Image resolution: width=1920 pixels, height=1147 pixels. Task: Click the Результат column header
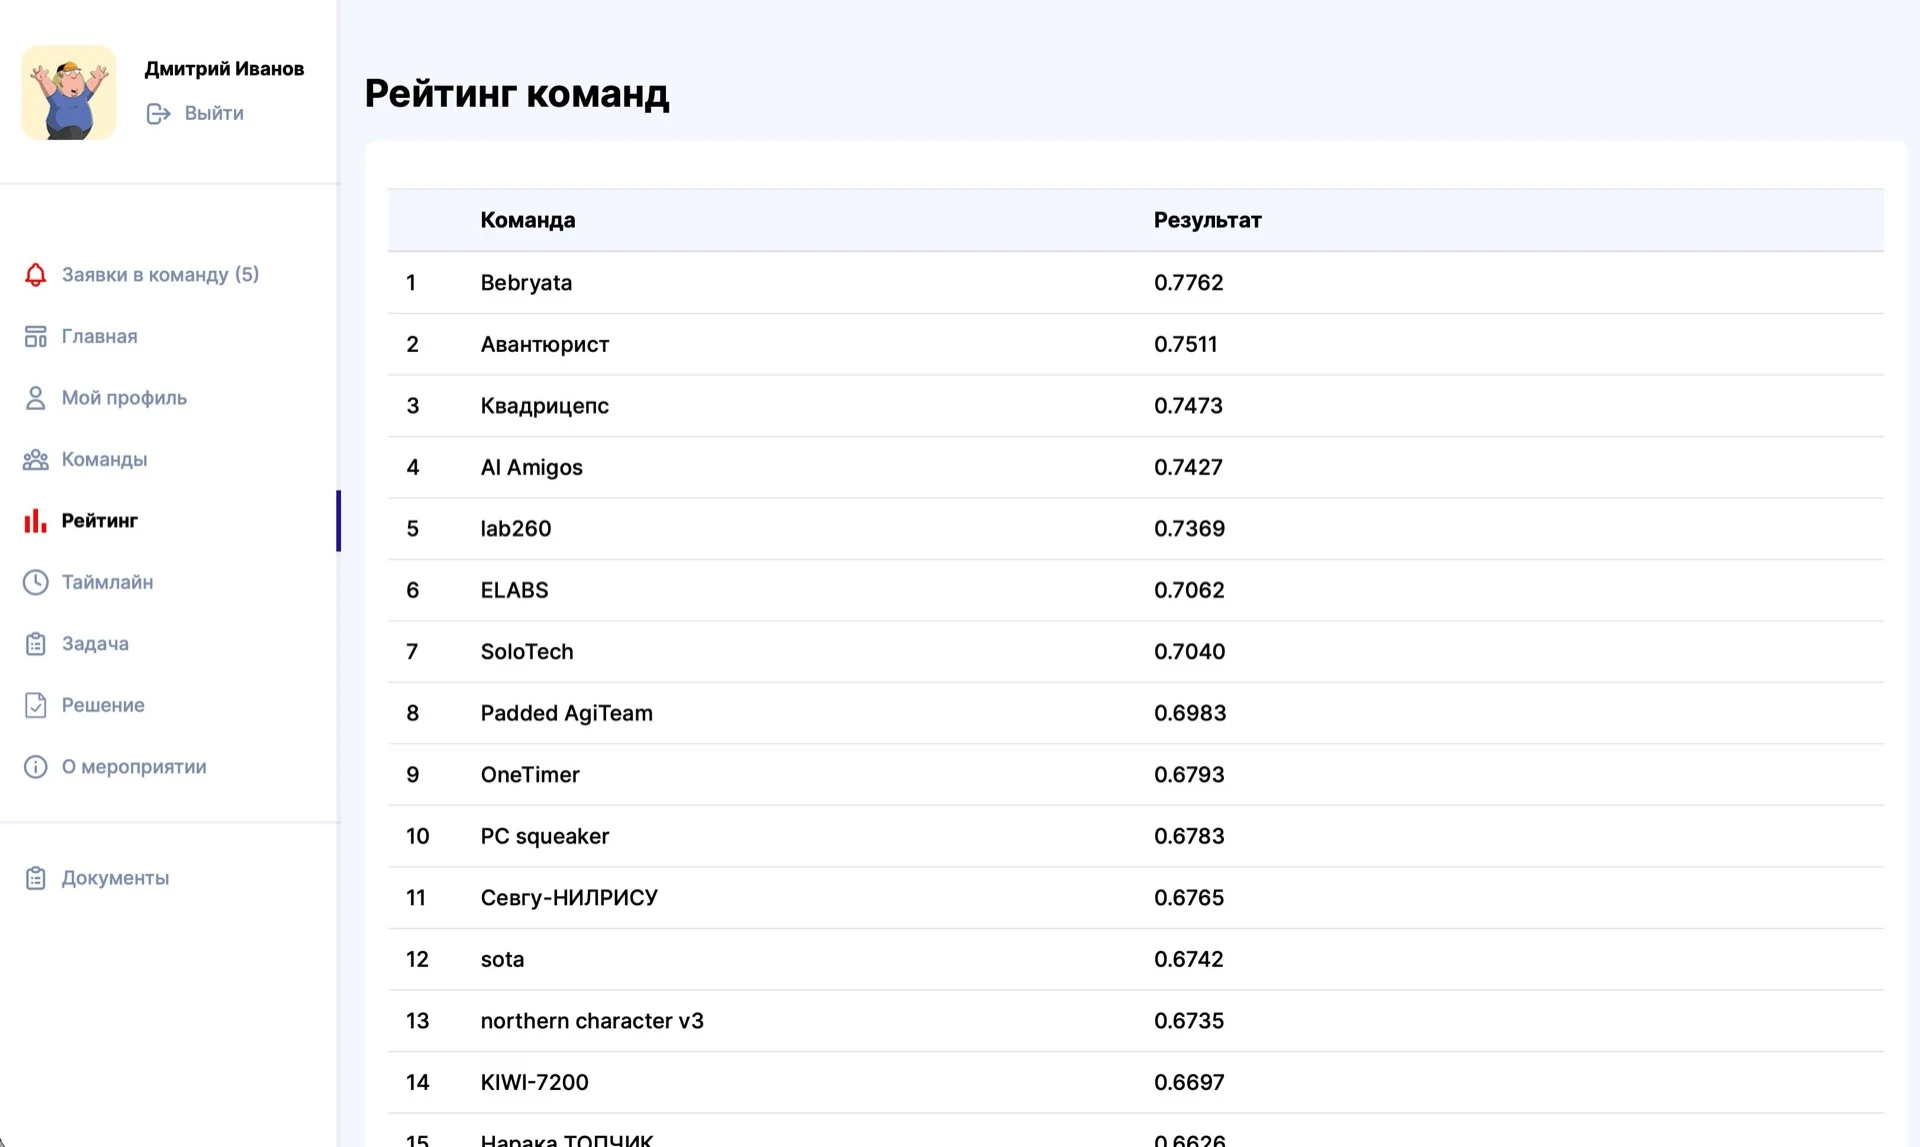[1207, 220]
